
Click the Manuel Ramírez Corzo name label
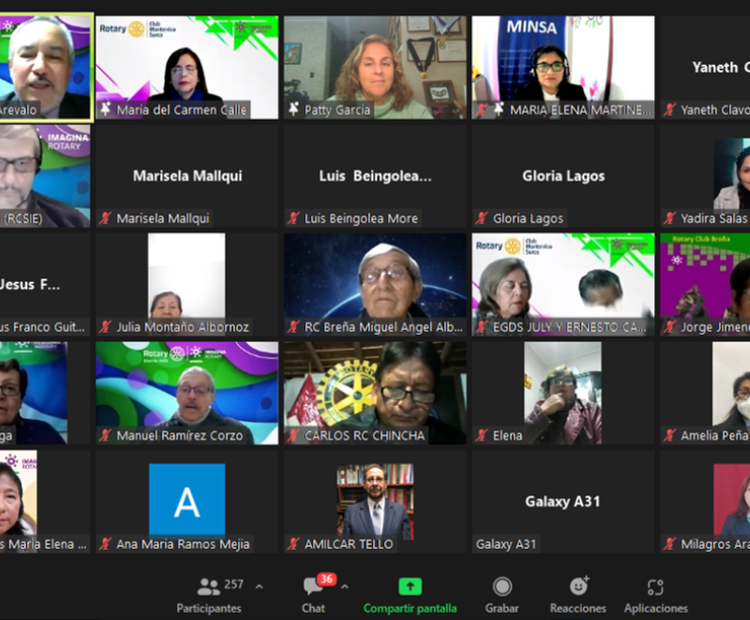[x=179, y=436]
